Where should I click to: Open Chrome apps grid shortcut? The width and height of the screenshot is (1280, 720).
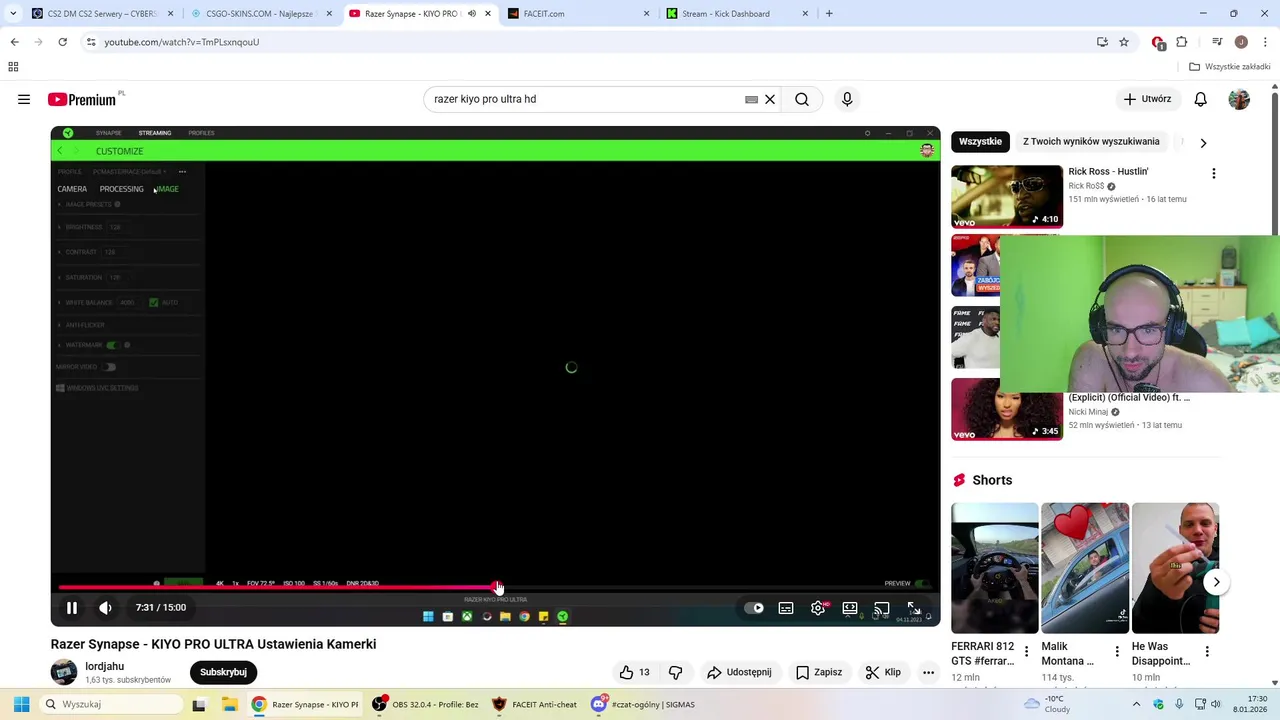click(13, 67)
